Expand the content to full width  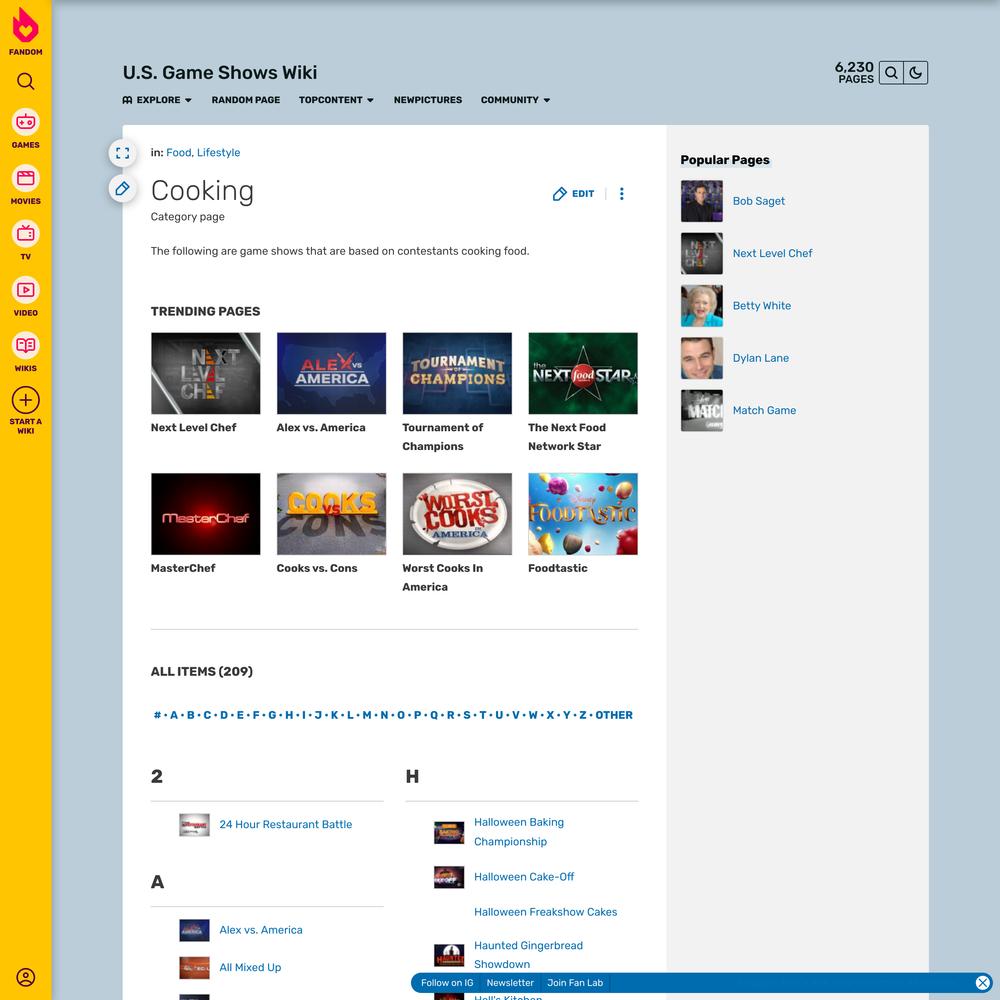pos(122,153)
